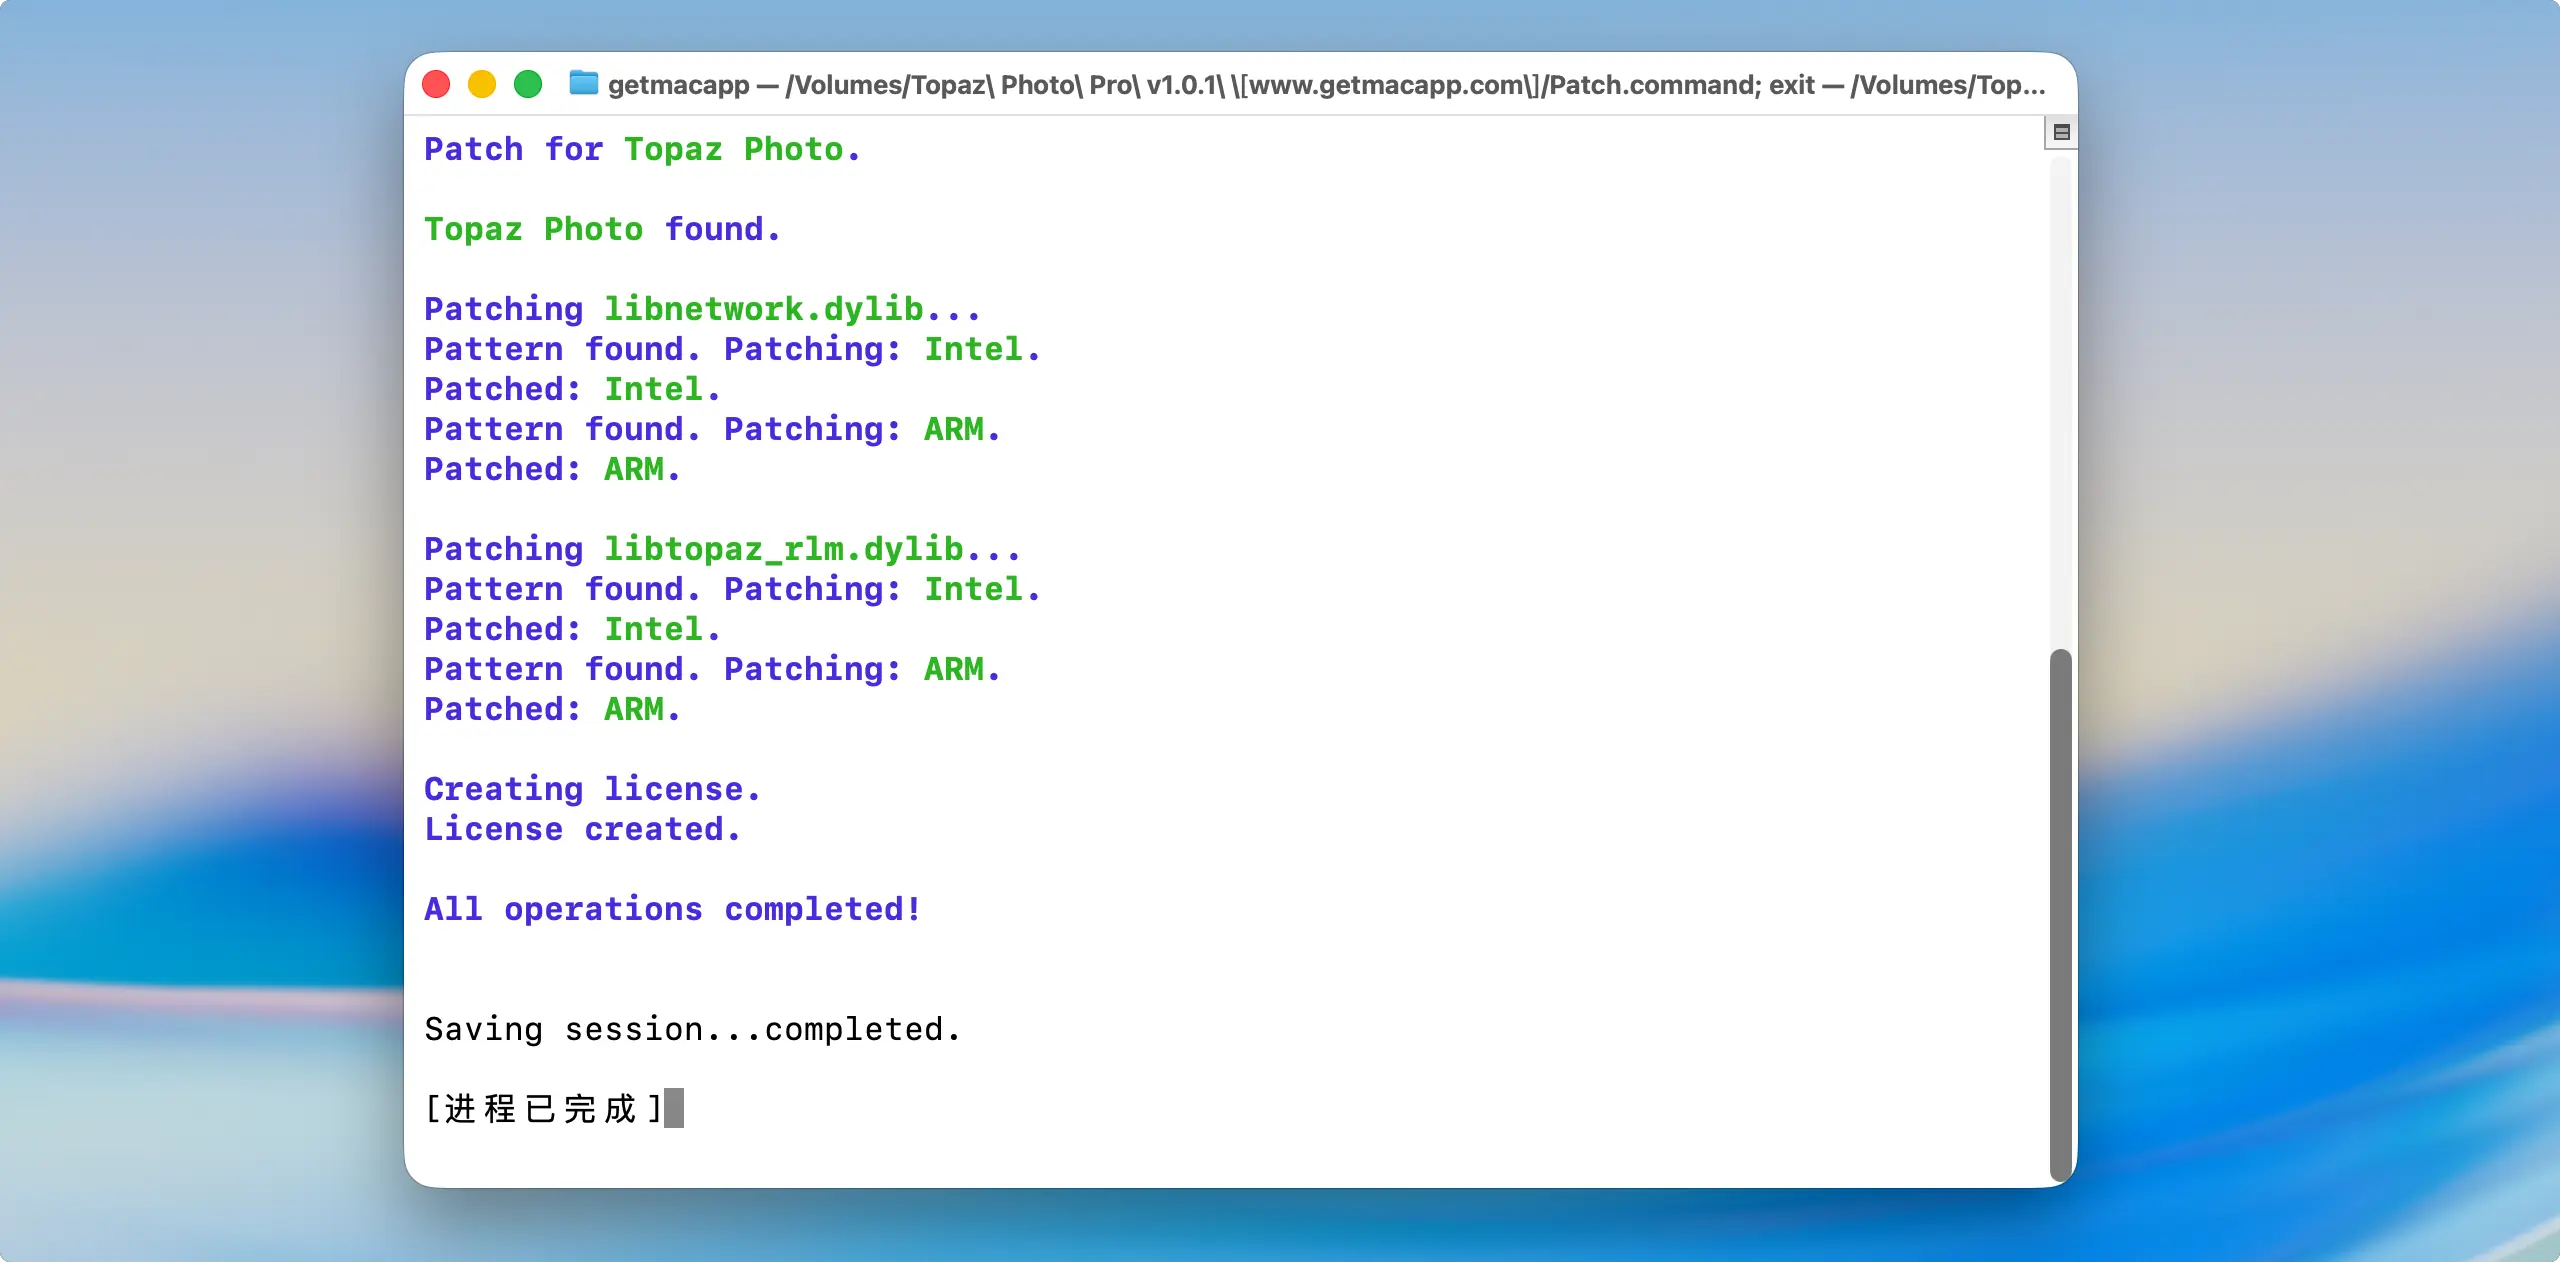Click the window title text getmacapp
This screenshot has height=1262, width=2560.
coord(678,85)
